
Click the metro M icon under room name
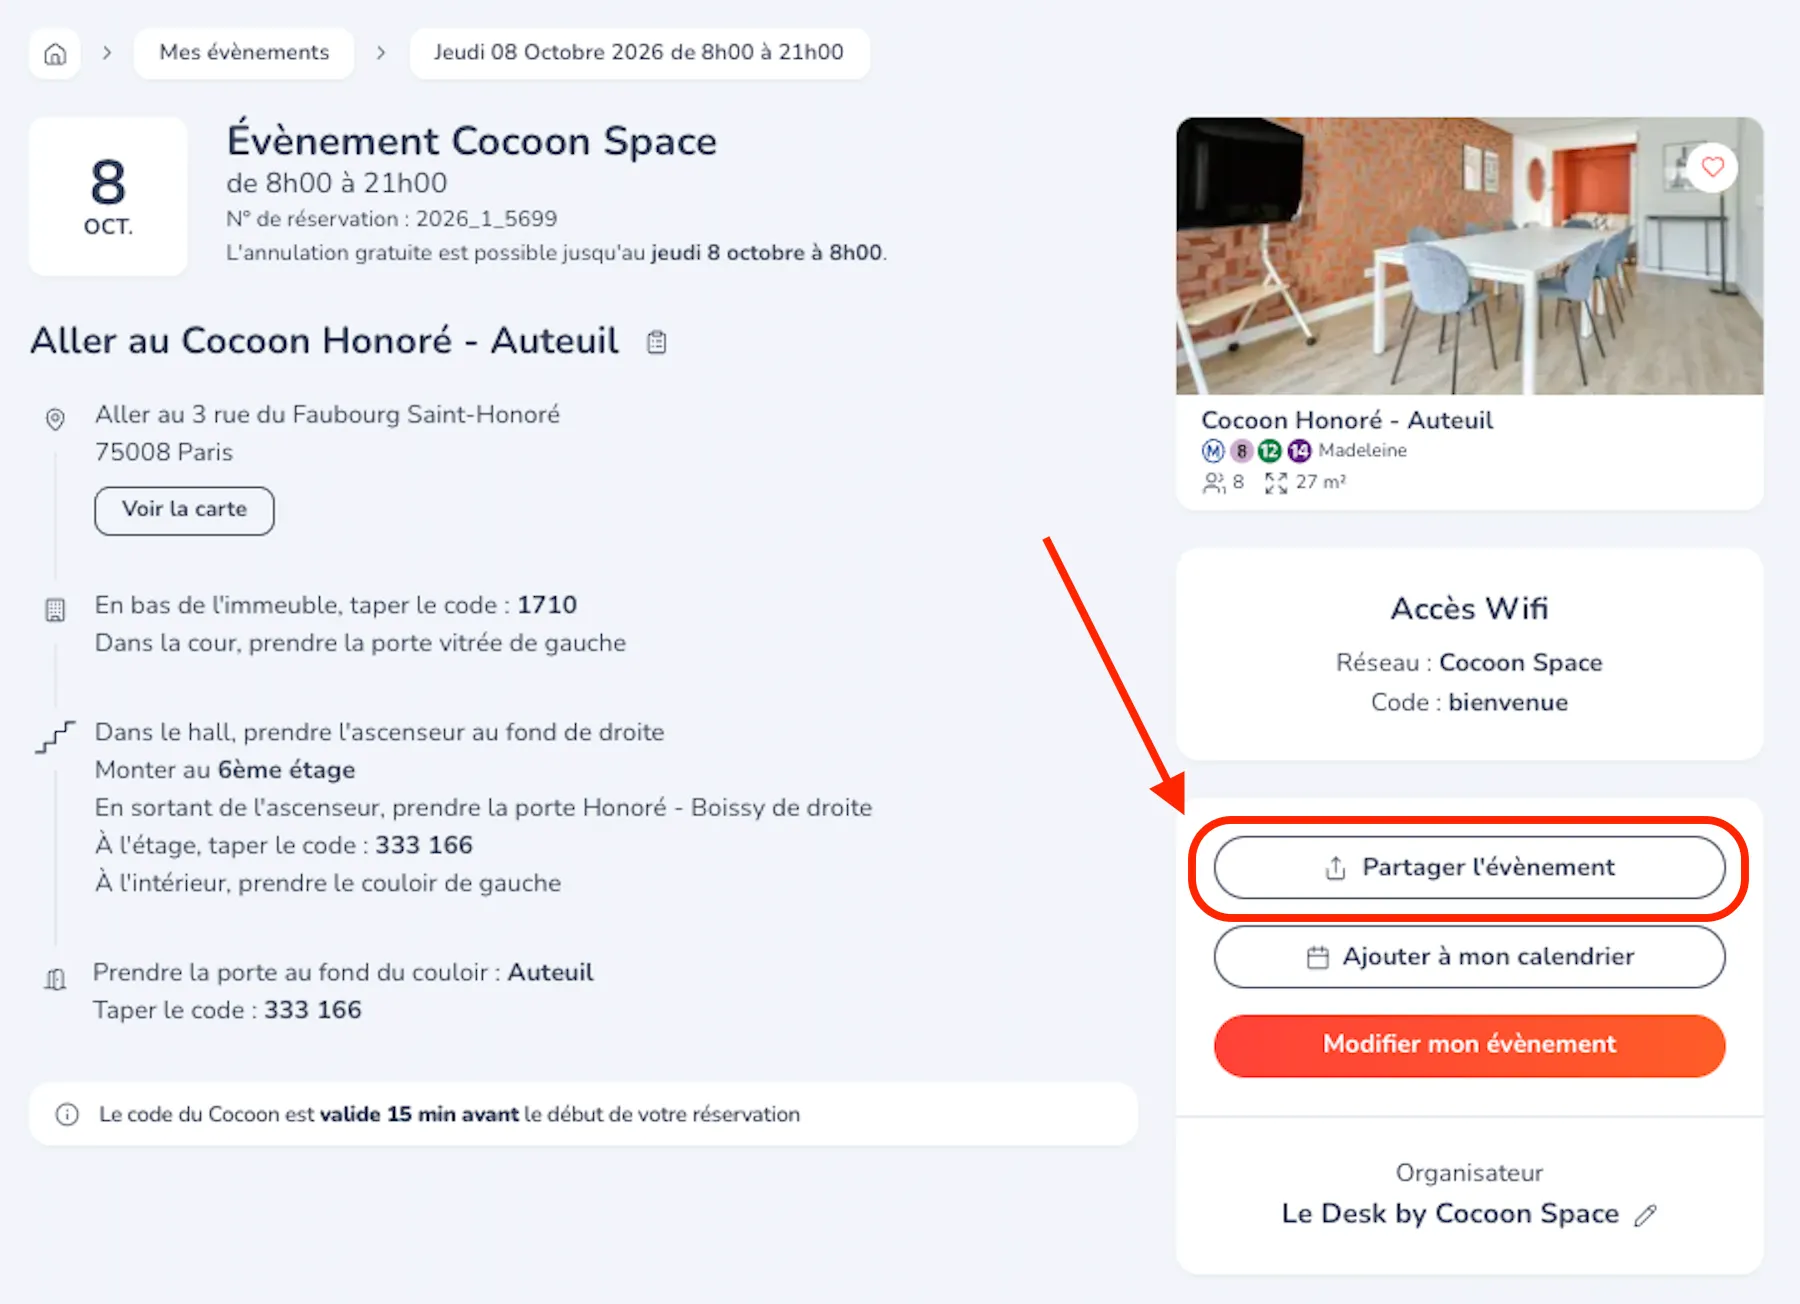coord(1212,451)
